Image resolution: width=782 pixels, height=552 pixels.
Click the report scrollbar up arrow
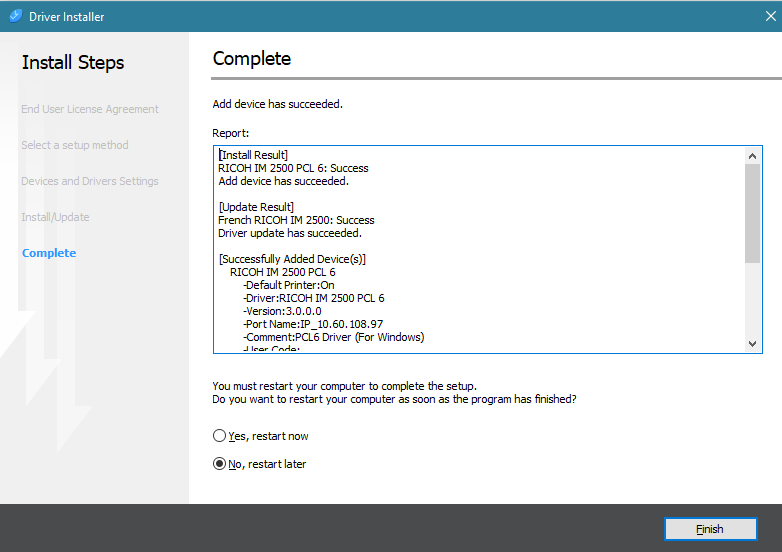click(x=753, y=156)
